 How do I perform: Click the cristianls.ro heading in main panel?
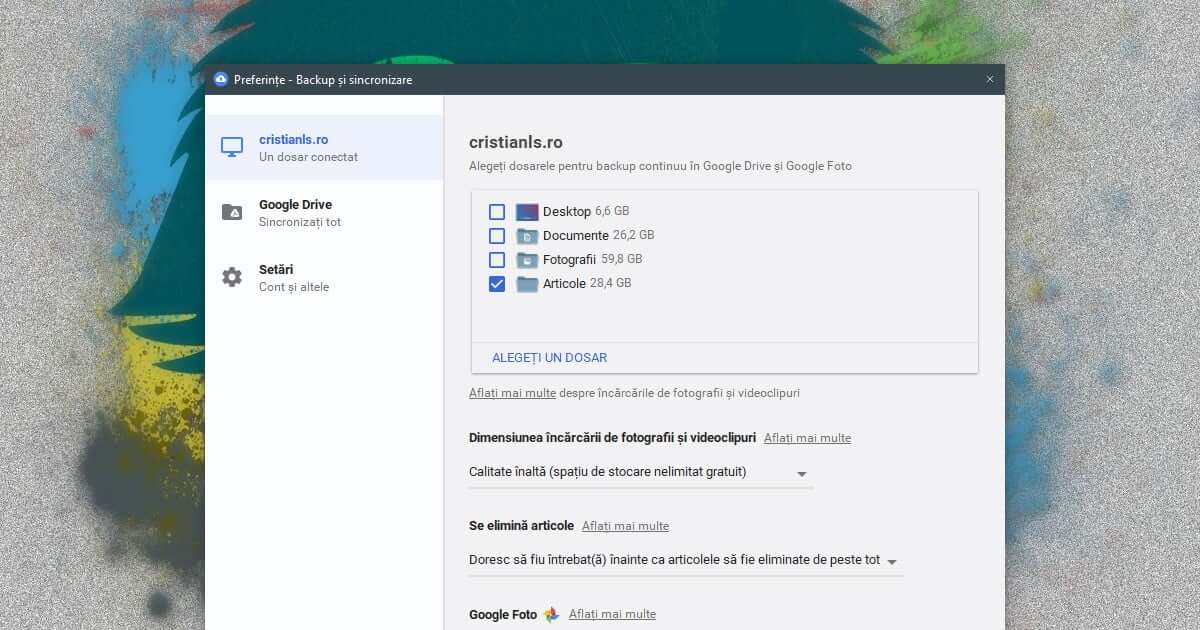(516, 143)
